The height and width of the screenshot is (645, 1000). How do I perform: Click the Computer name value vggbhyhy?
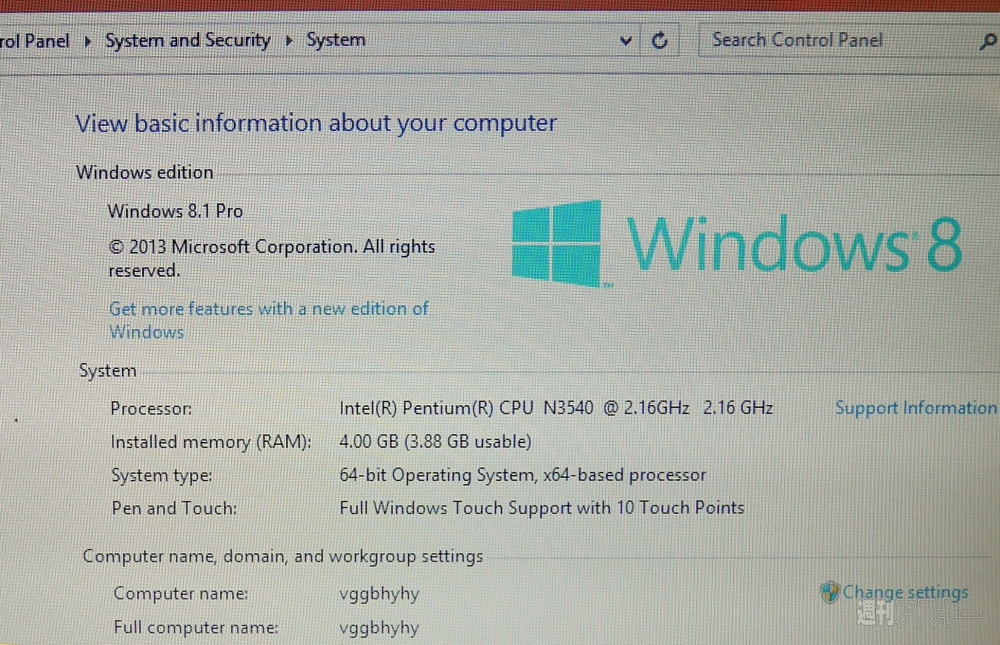pos(379,594)
